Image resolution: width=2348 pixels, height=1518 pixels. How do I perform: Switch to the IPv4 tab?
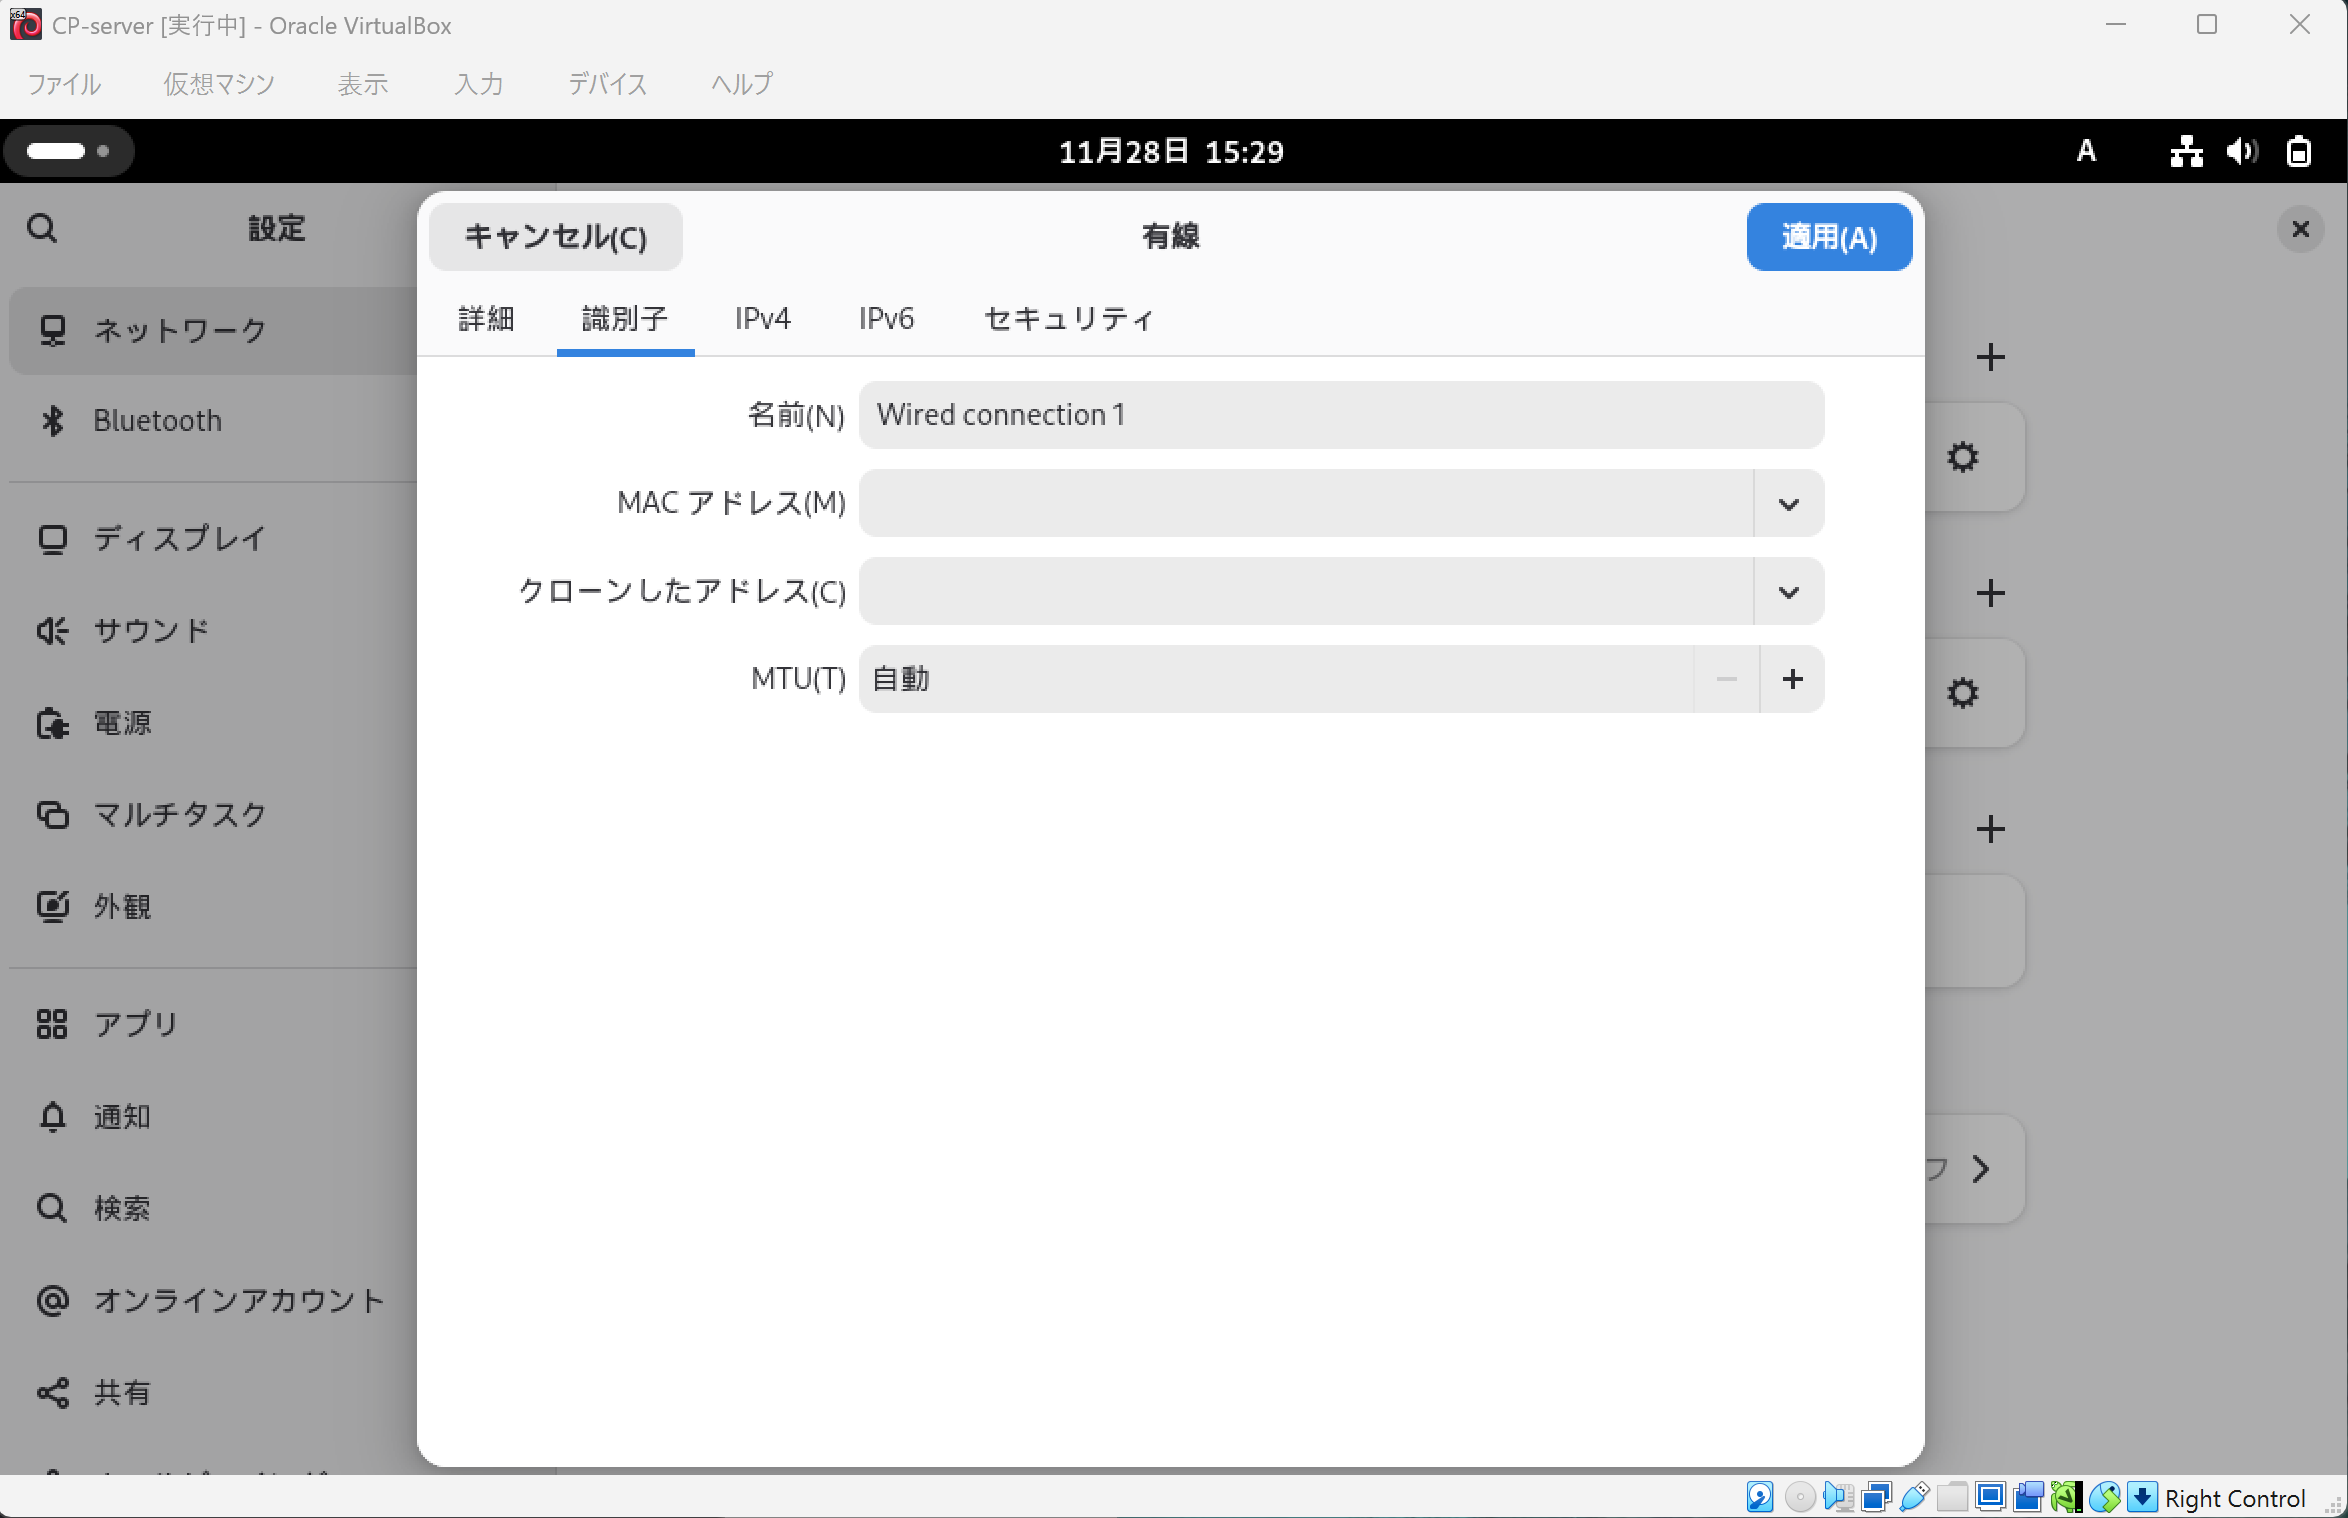(x=762, y=319)
